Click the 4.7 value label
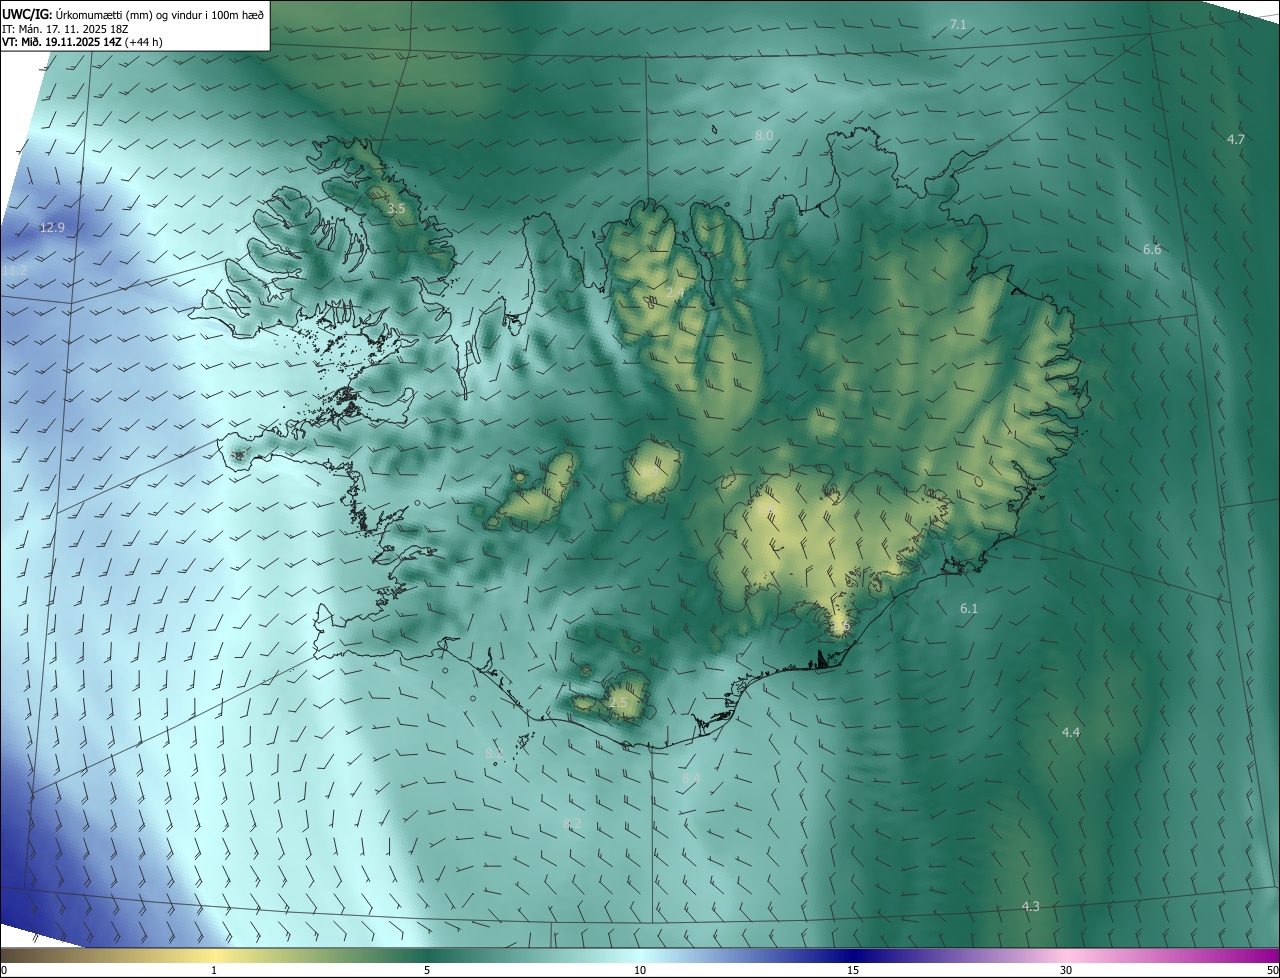This screenshot has width=1280, height=978. point(1236,139)
